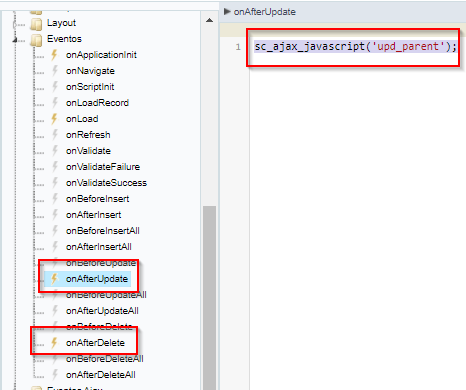The height and width of the screenshot is (390, 466).
Task: Collapse the onAfterUpdate editor header triangle
Action: 227,12
